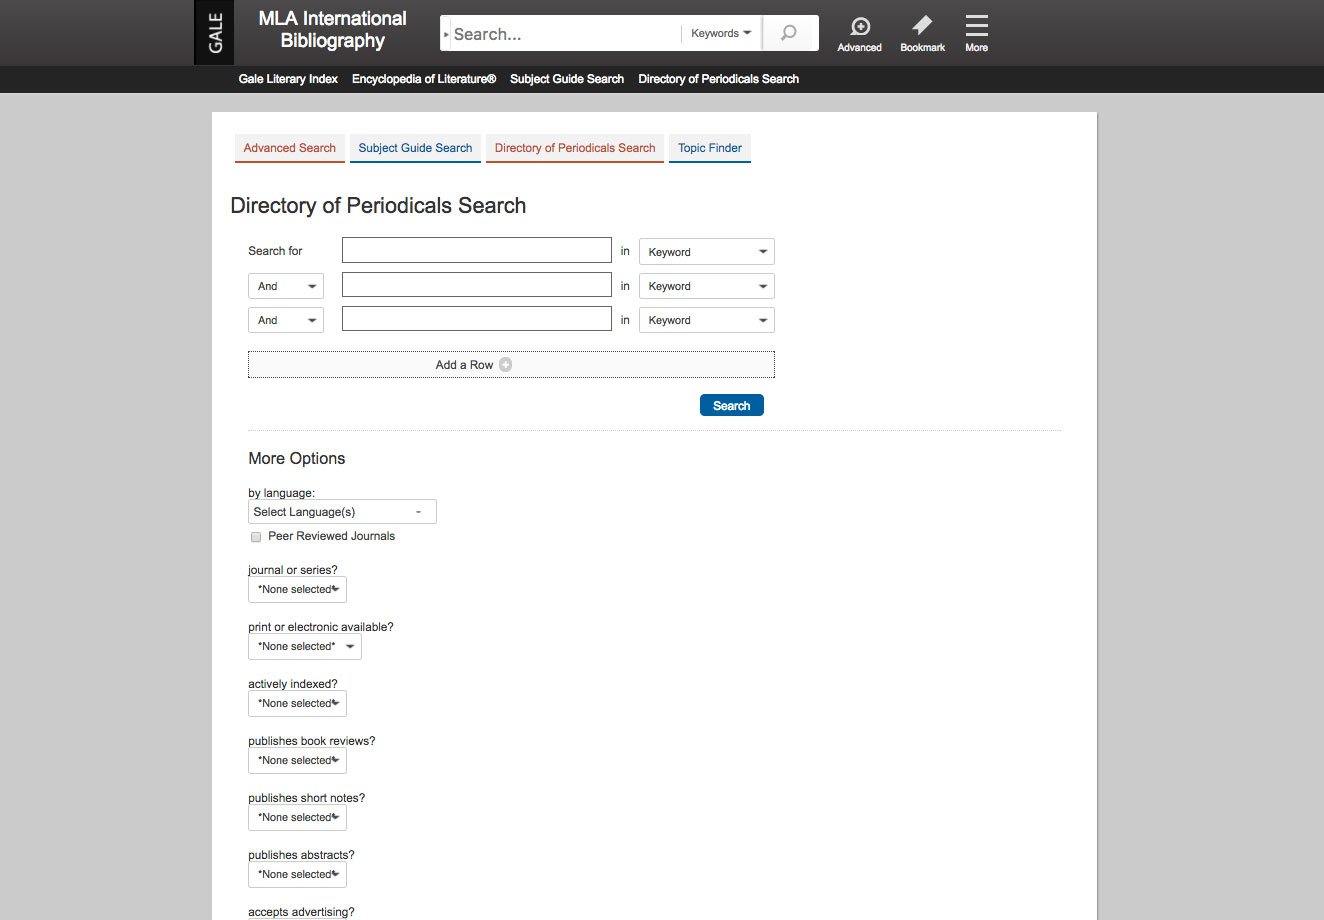The image size is (1324, 920).
Task: Switch to the Subject Guide Search tab
Action: (x=415, y=148)
